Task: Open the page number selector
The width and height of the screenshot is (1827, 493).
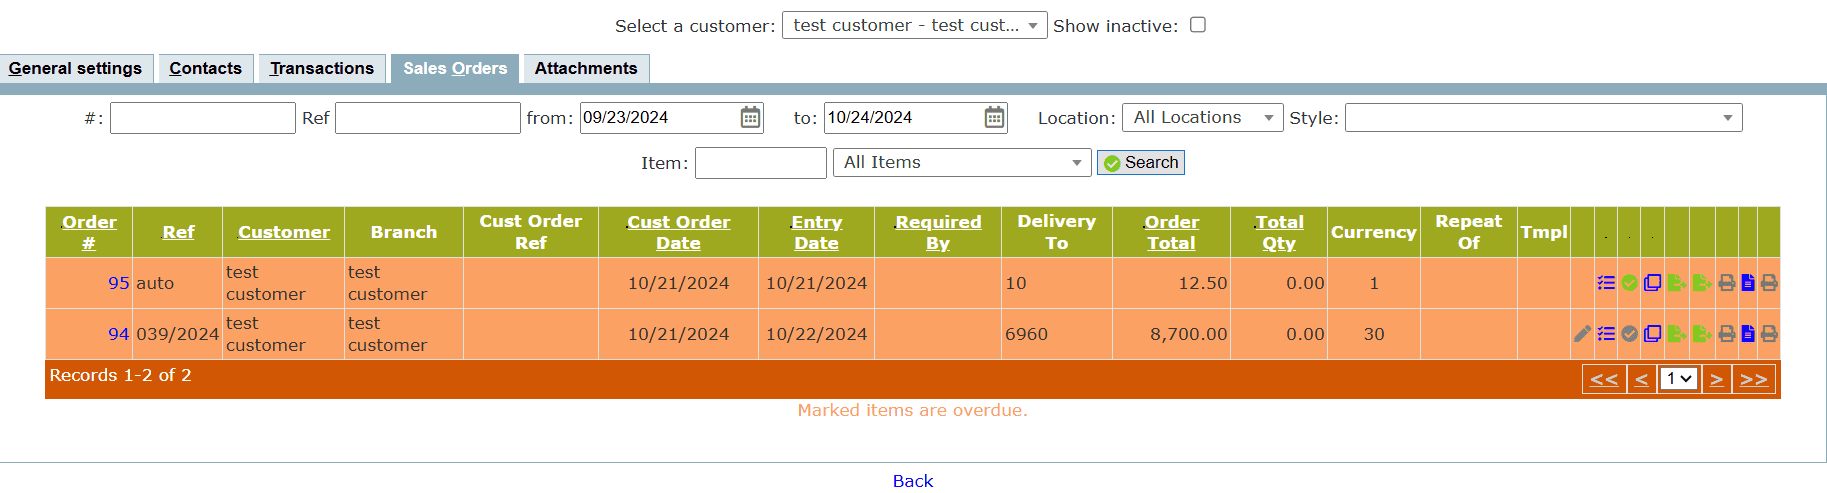Action: 1678,379
